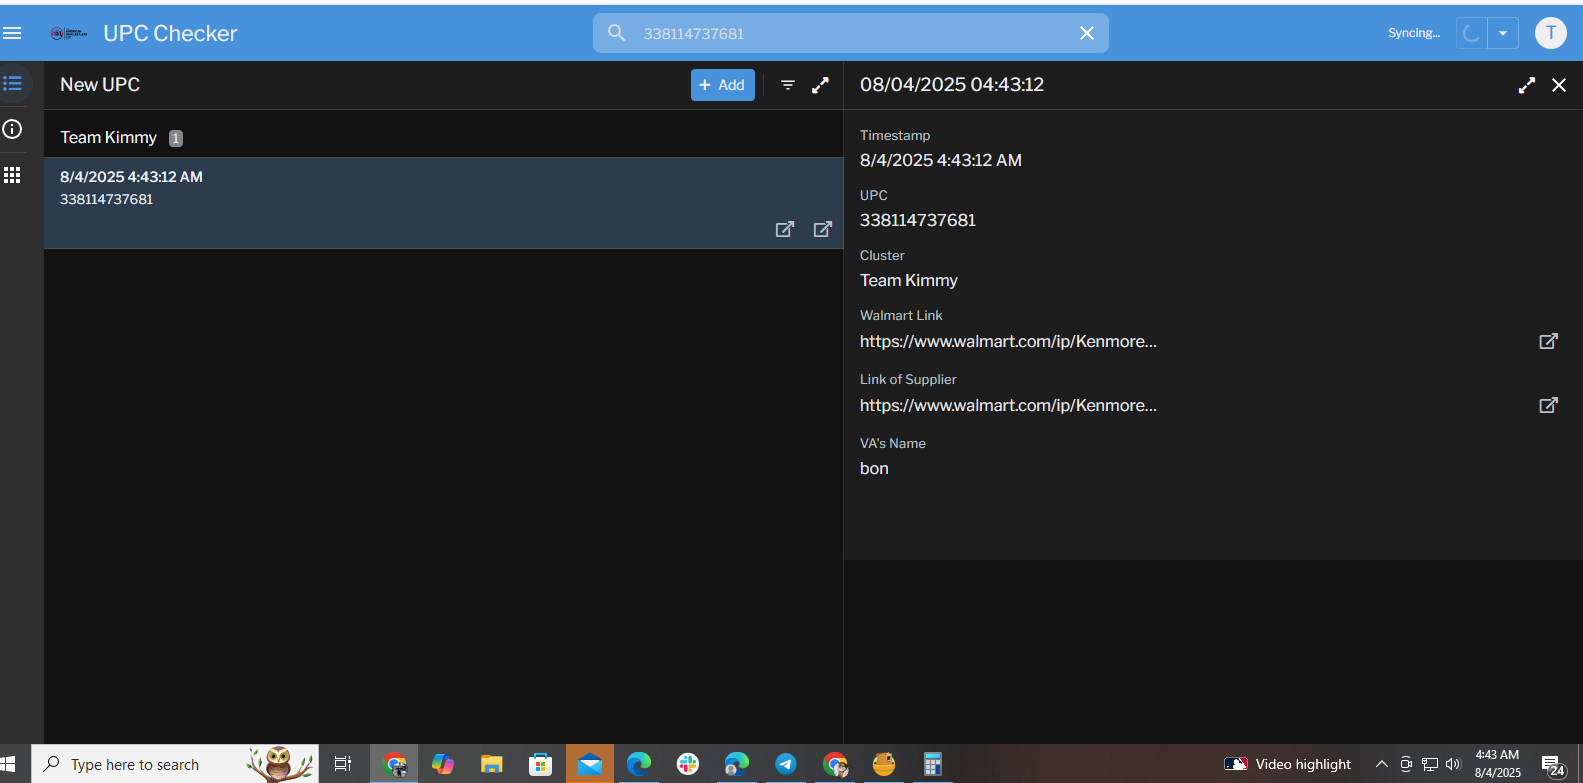The width and height of the screenshot is (1583, 783).
Task: Click the Add button
Action: (722, 85)
